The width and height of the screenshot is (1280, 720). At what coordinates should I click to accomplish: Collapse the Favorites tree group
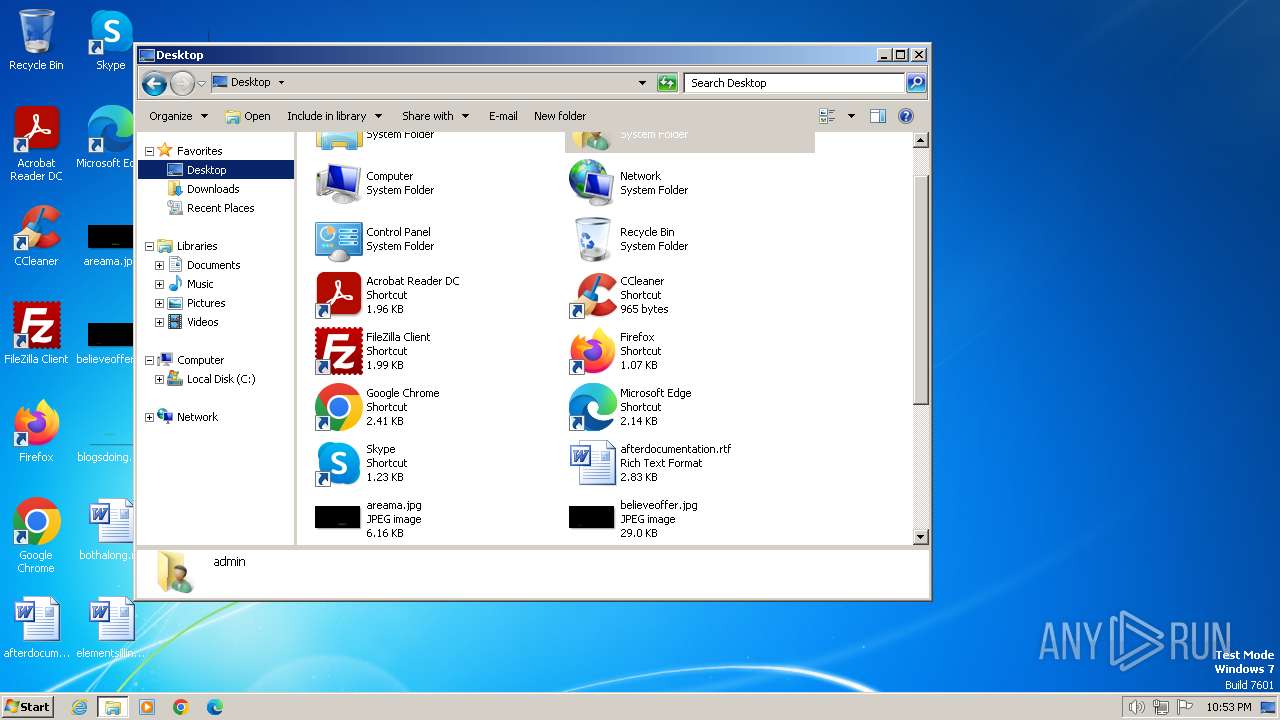(150, 151)
